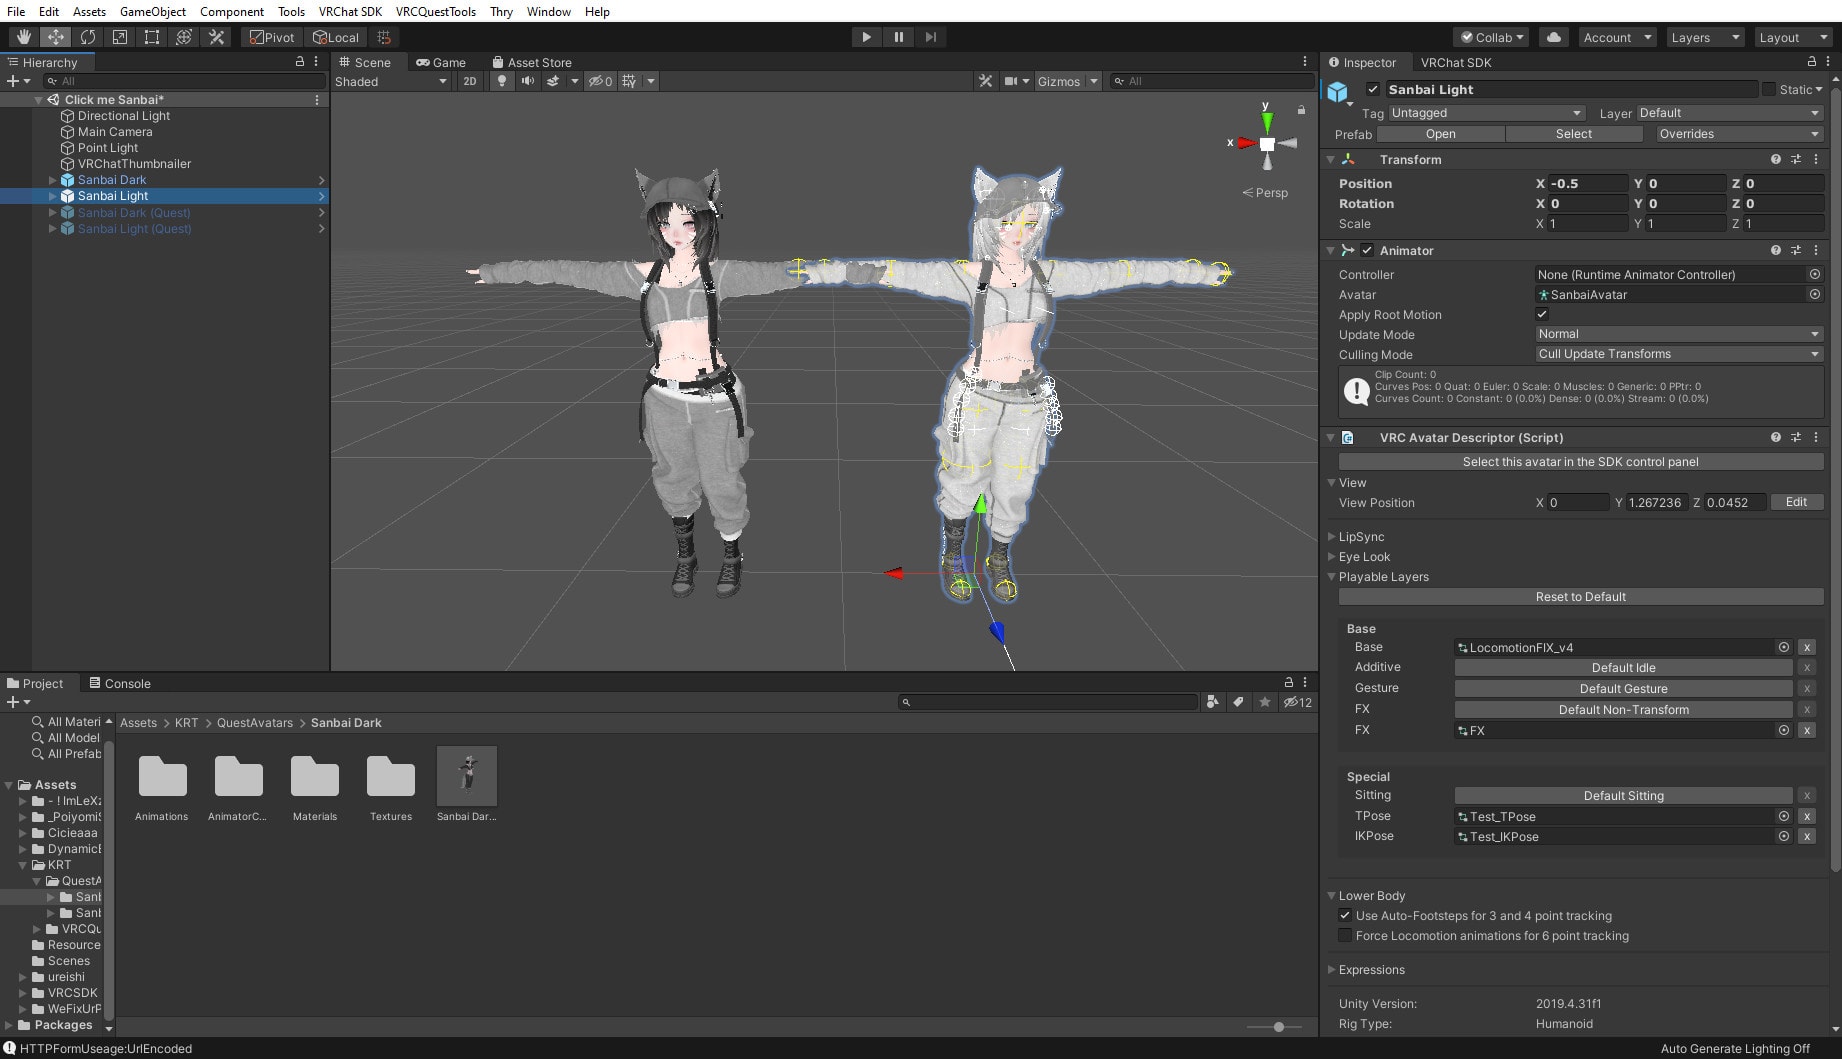
Task: Uncheck Apply Root Motion
Action: 1542,314
